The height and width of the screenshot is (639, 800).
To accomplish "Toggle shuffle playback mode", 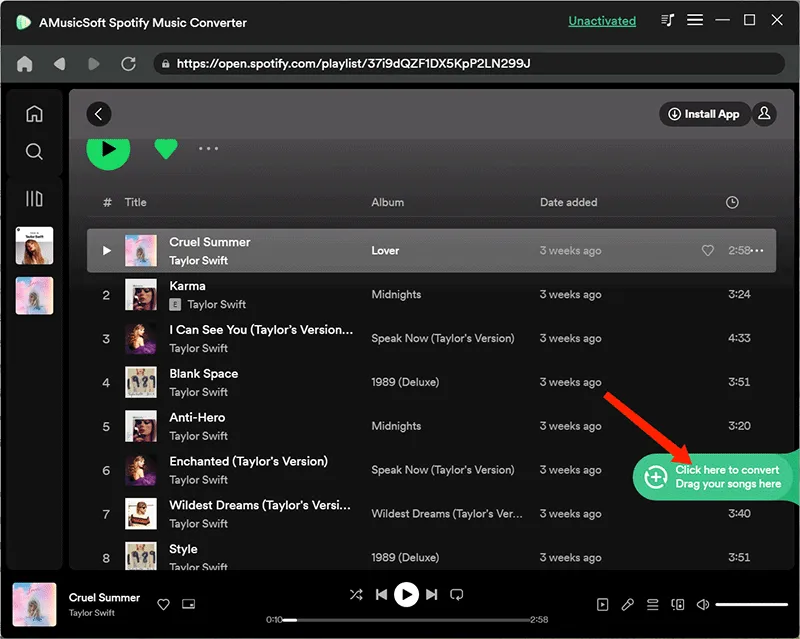I will tap(356, 594).
